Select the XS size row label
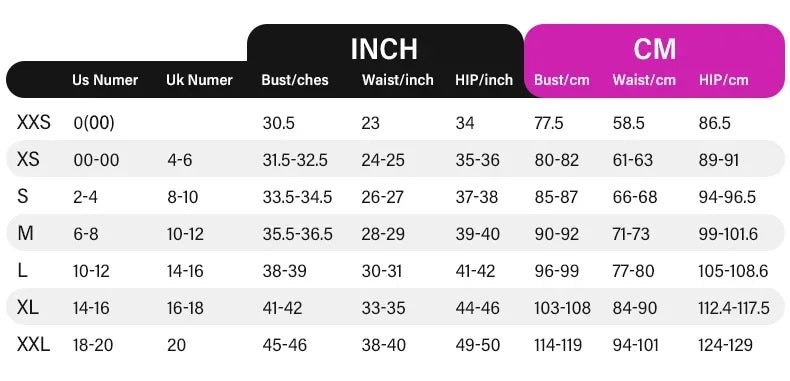The width and height of the screenshot is (790, 381). 28,159
